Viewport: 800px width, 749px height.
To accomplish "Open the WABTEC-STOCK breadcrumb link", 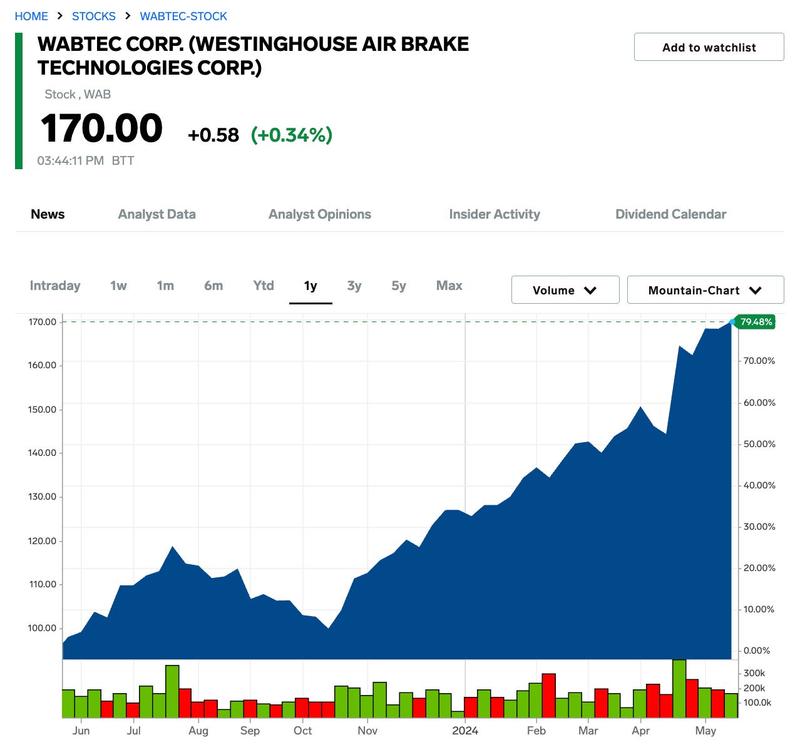I will (184, 16).
